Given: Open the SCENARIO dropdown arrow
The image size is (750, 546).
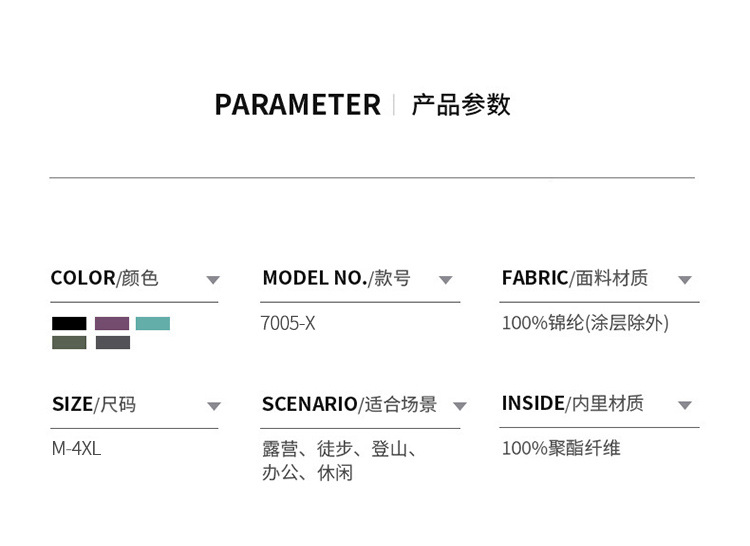Looking at the screenshot, I should (x=459, y=406).
